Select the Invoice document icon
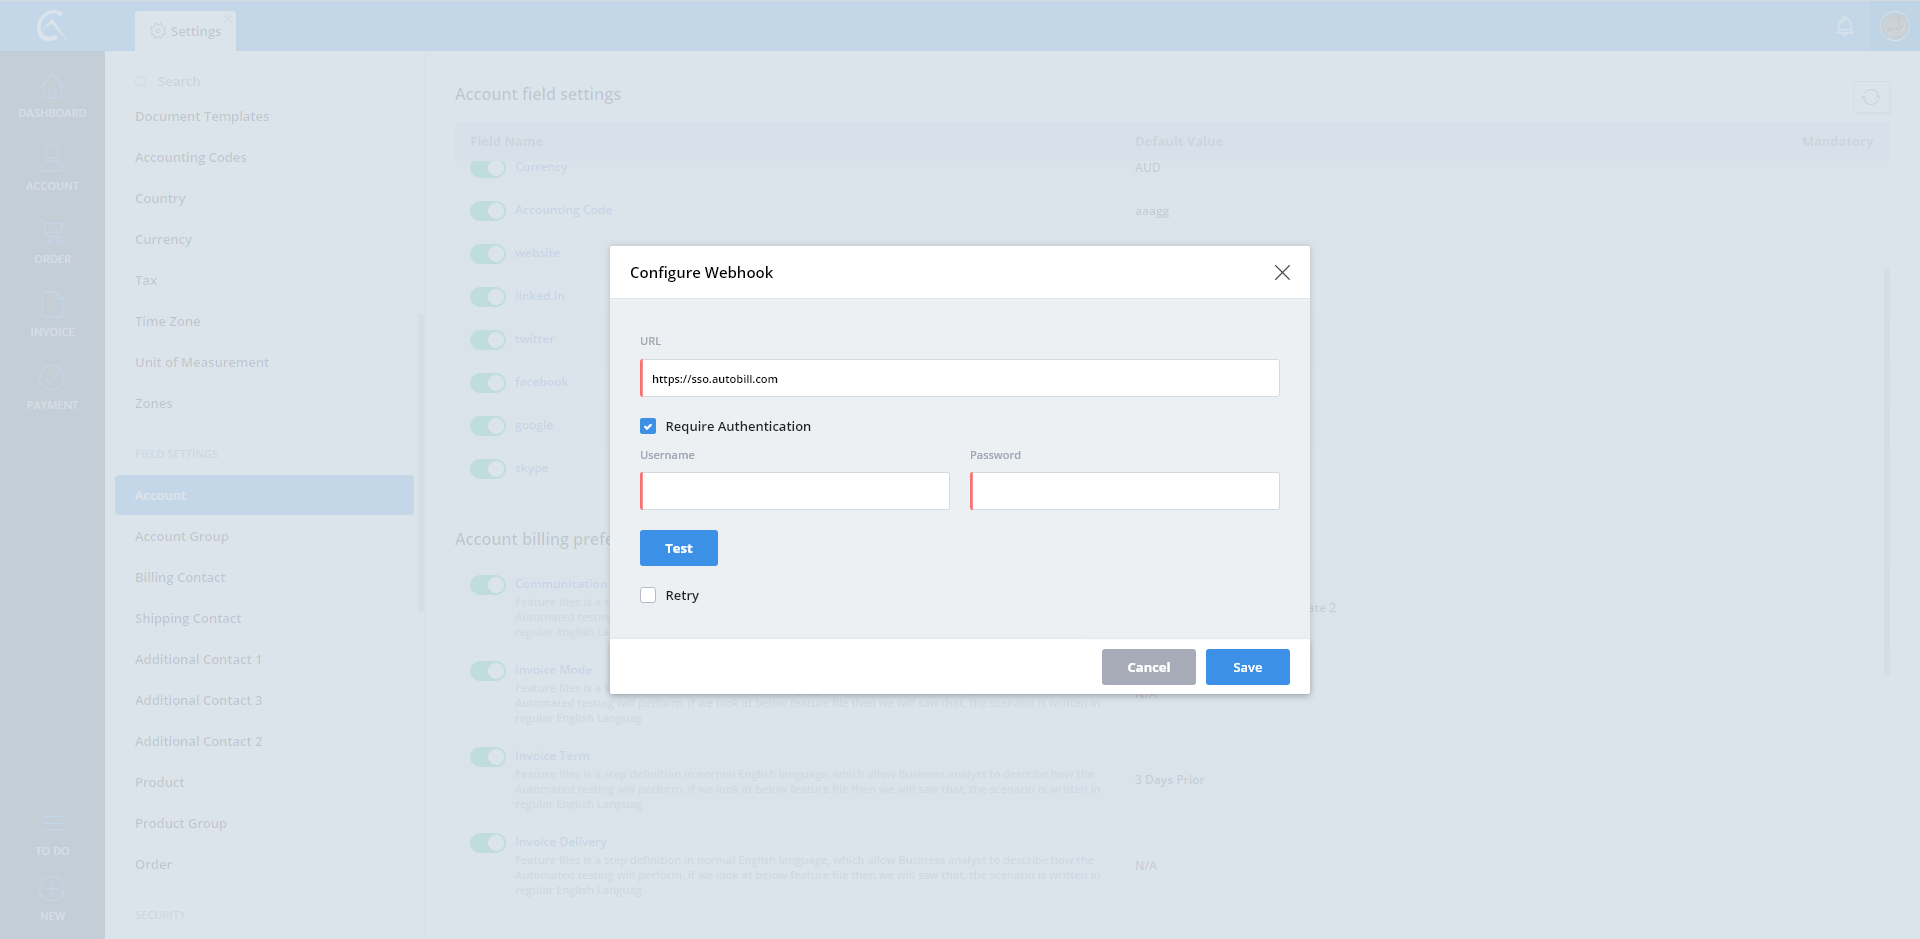 (x=52, y=306)
